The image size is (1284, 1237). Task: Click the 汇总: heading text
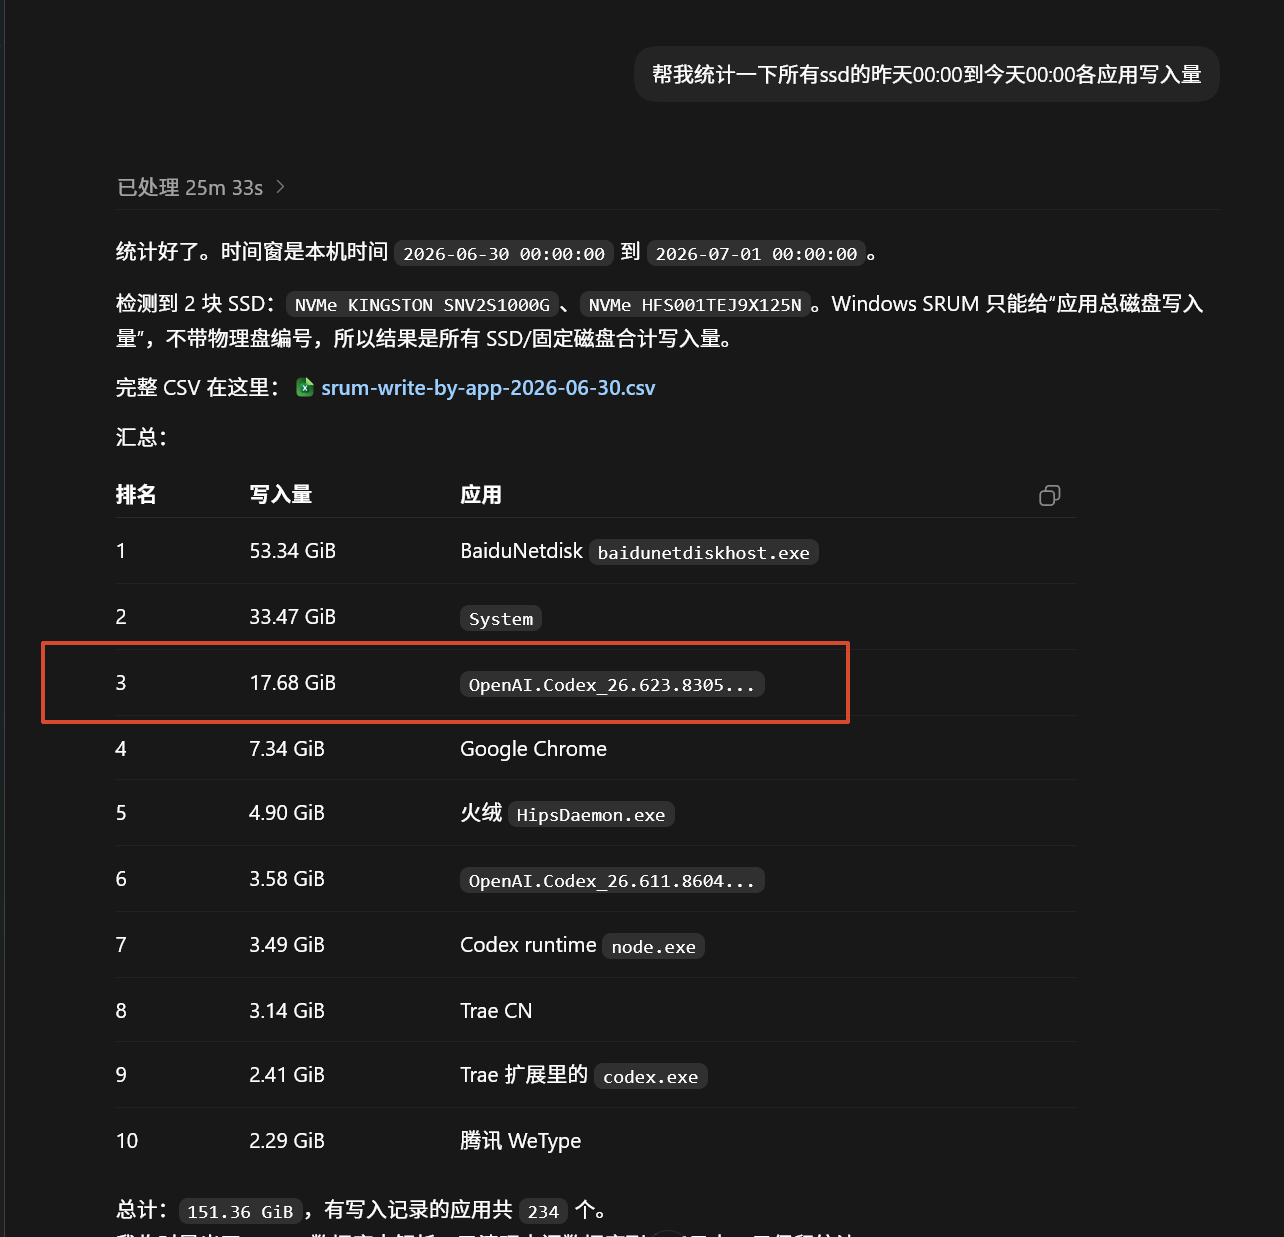coord(141,437)
